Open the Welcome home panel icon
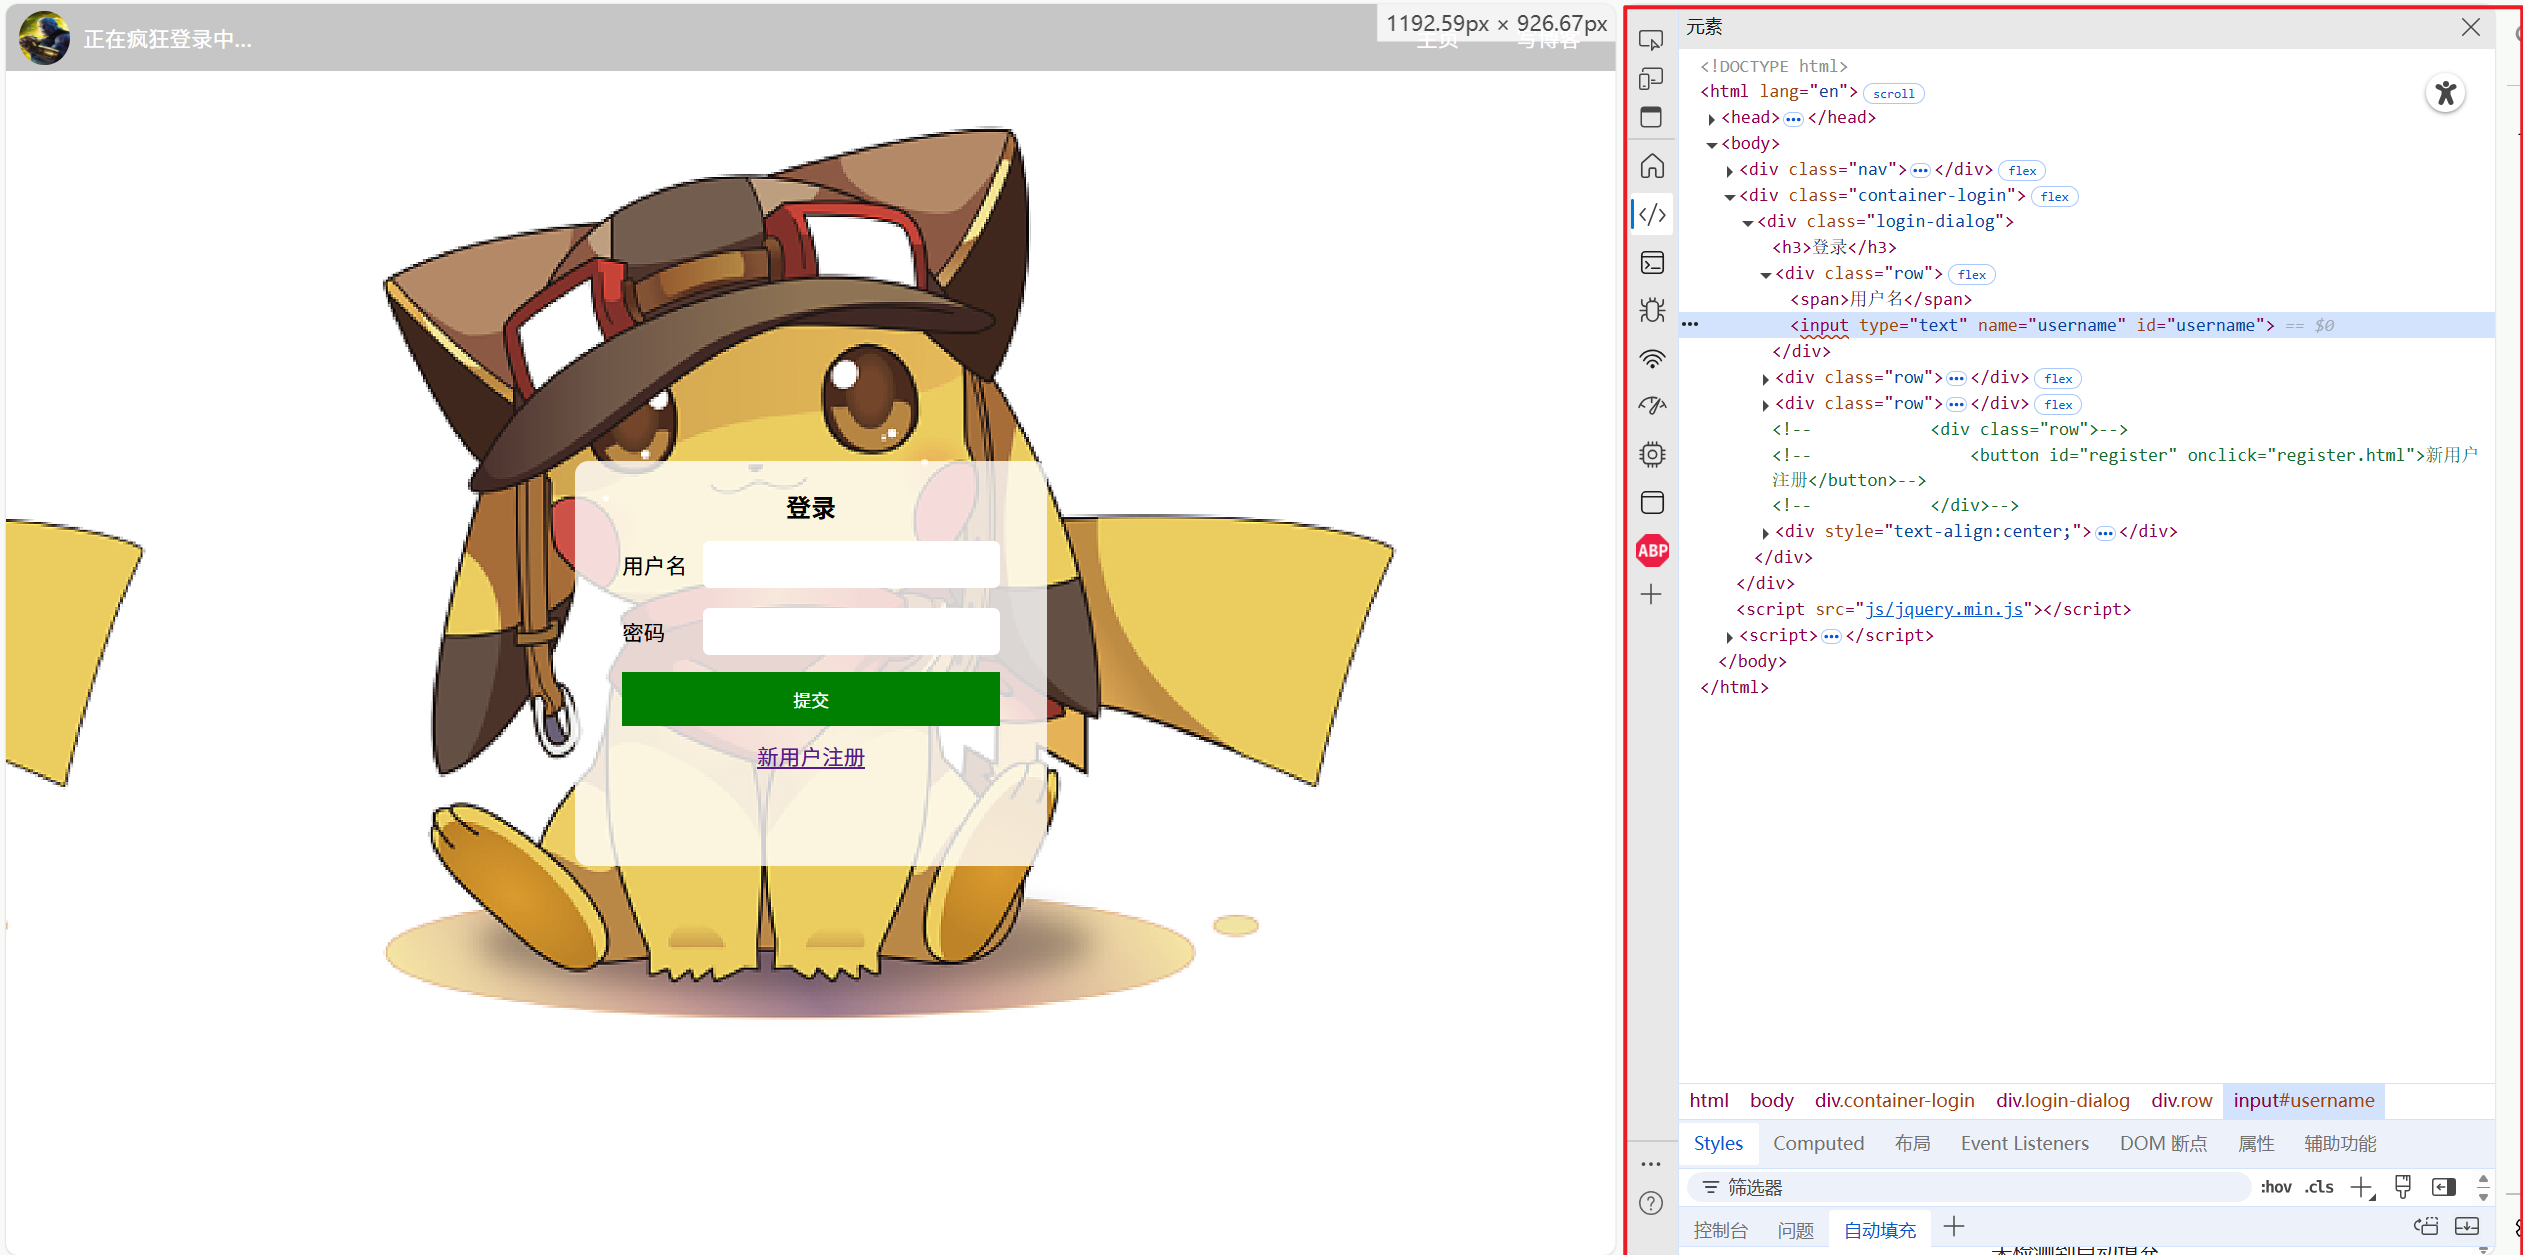This screenshot has height=1255, width=2523. point(1652,166)
